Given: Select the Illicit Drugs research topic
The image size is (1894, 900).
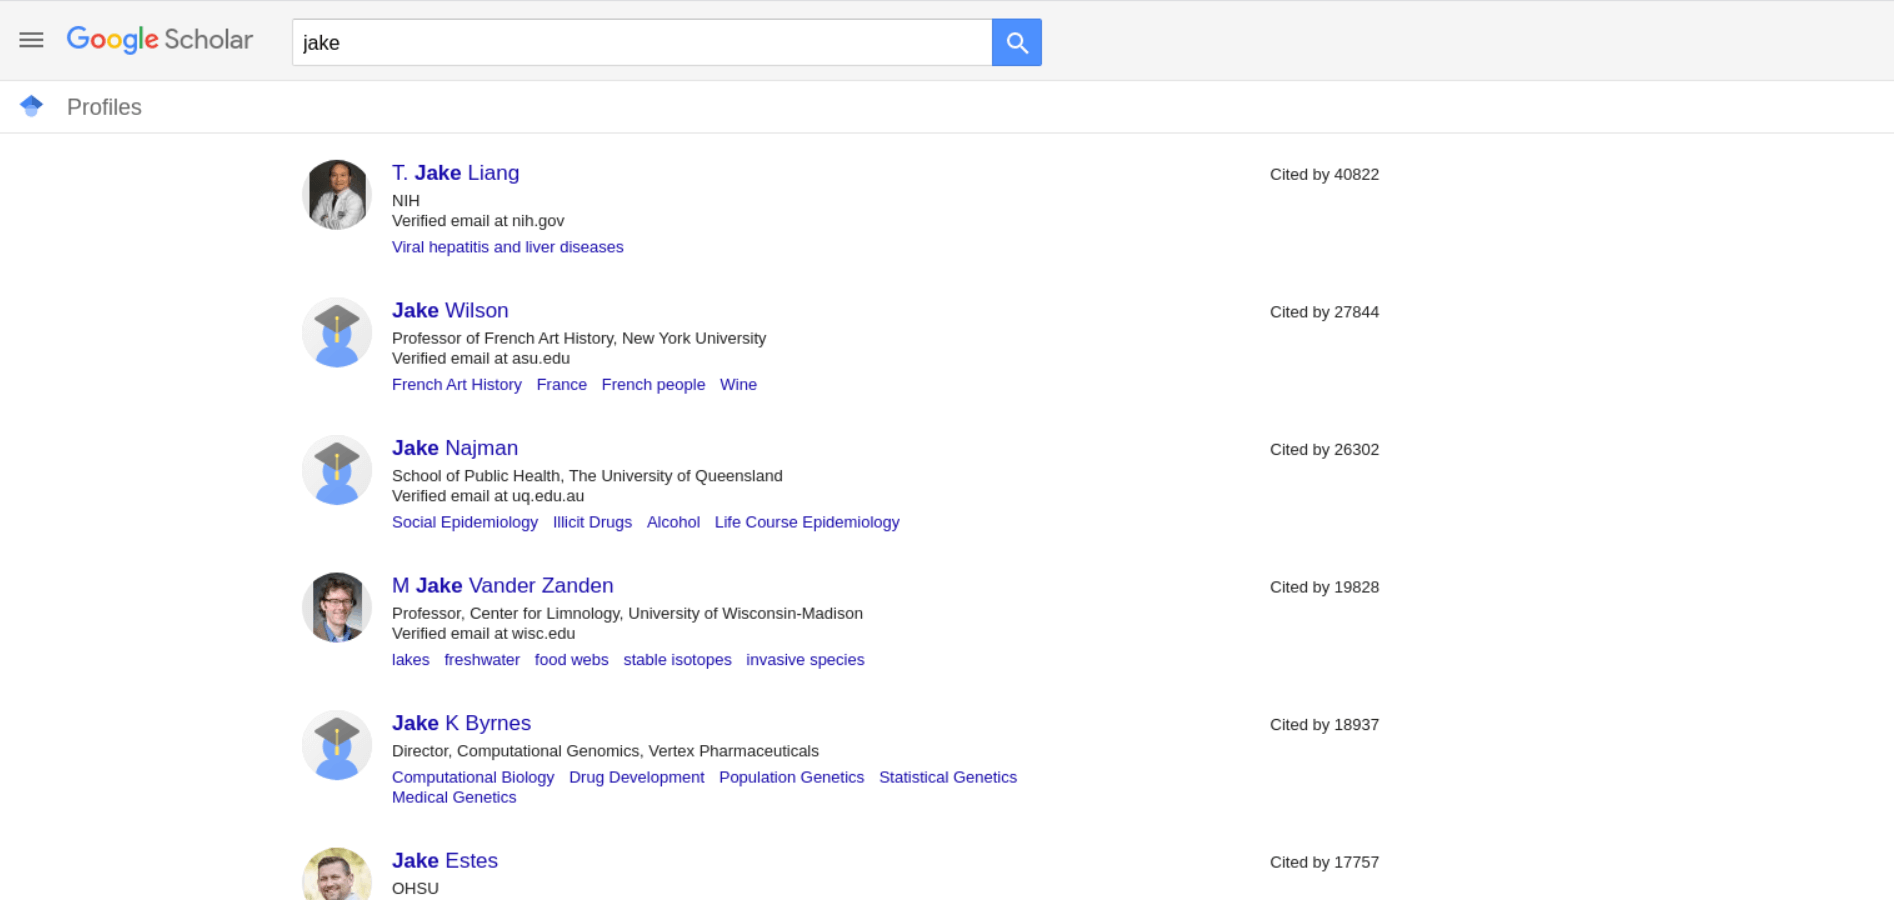Looking at the screenshot, I should click(x=592, y=521).
